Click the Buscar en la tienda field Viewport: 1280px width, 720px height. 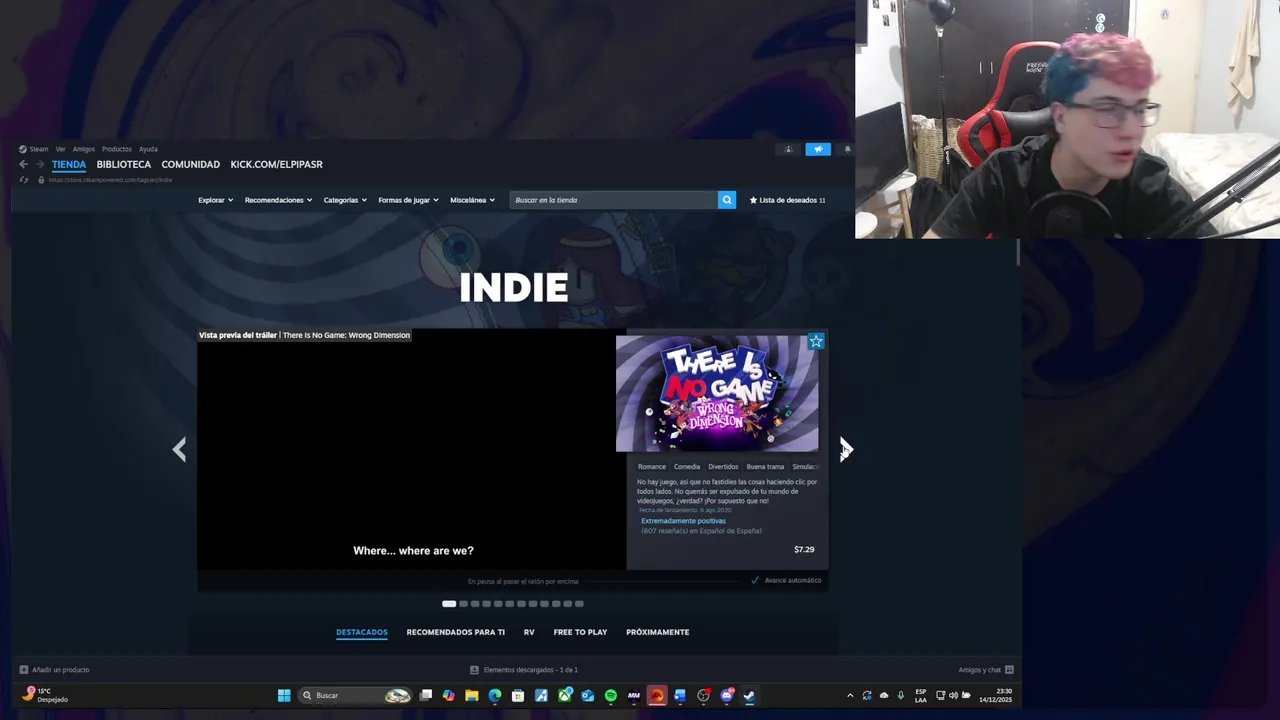[613, 200]
